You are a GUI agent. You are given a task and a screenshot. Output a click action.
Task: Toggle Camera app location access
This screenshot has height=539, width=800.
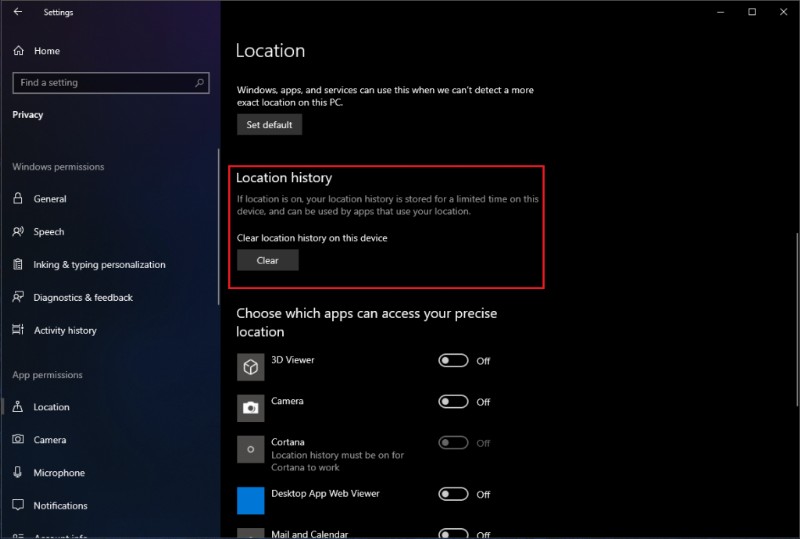point(453,402)
